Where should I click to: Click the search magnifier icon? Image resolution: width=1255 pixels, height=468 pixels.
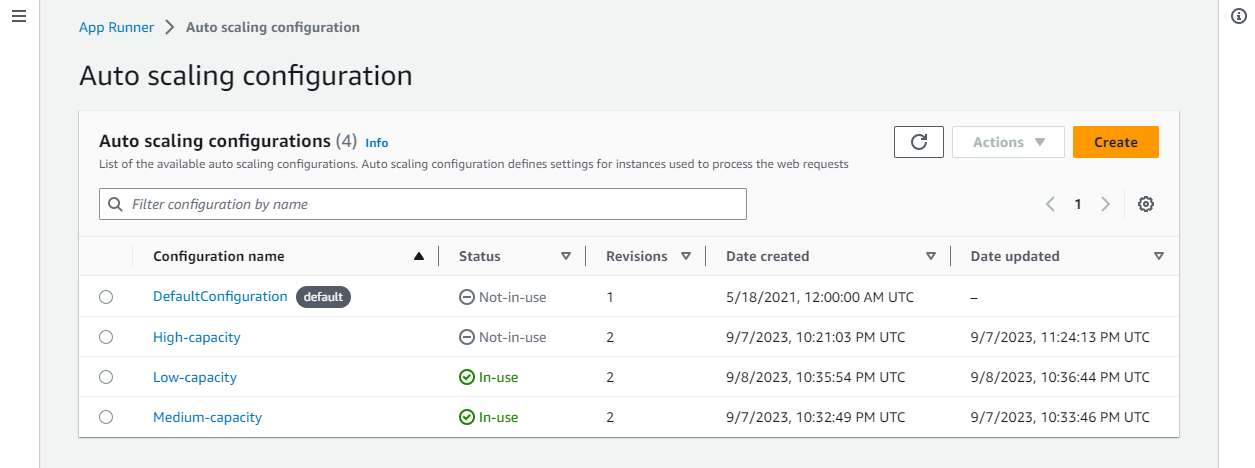pos(116,204)
